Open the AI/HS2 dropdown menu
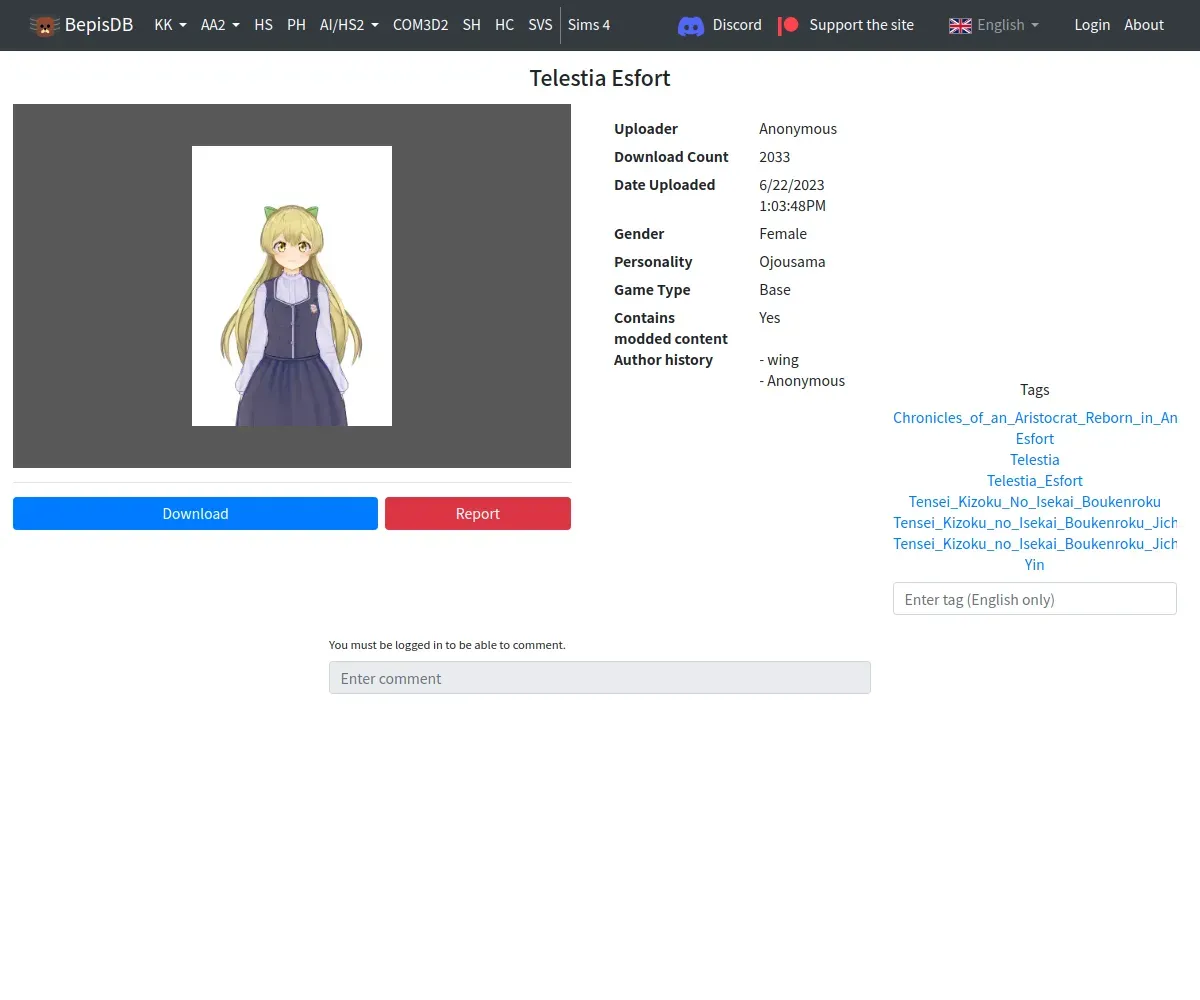Screen dimensions: 1200x1000 pos(349,25)
